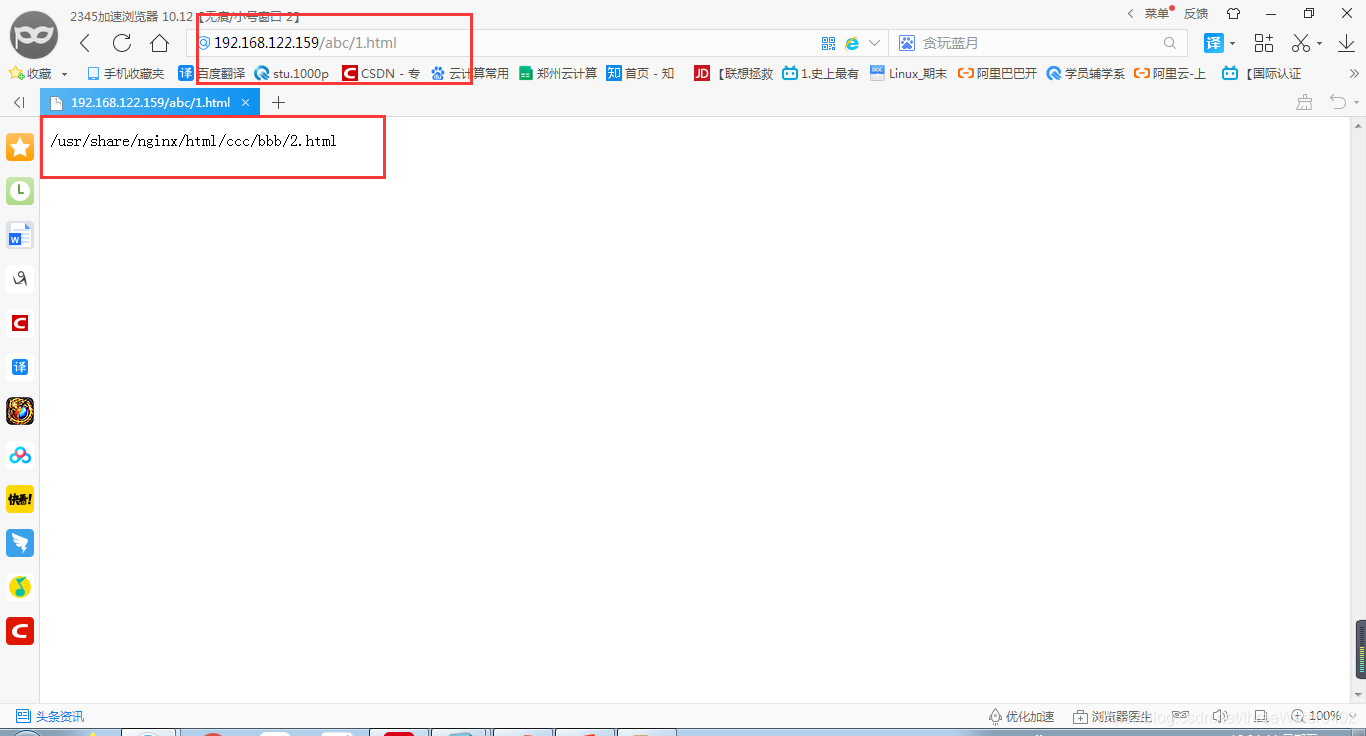Restore recently closed tab arrow
Image resolution: width=1366 pixels, height=736 pixels.
click(1337, 102)
